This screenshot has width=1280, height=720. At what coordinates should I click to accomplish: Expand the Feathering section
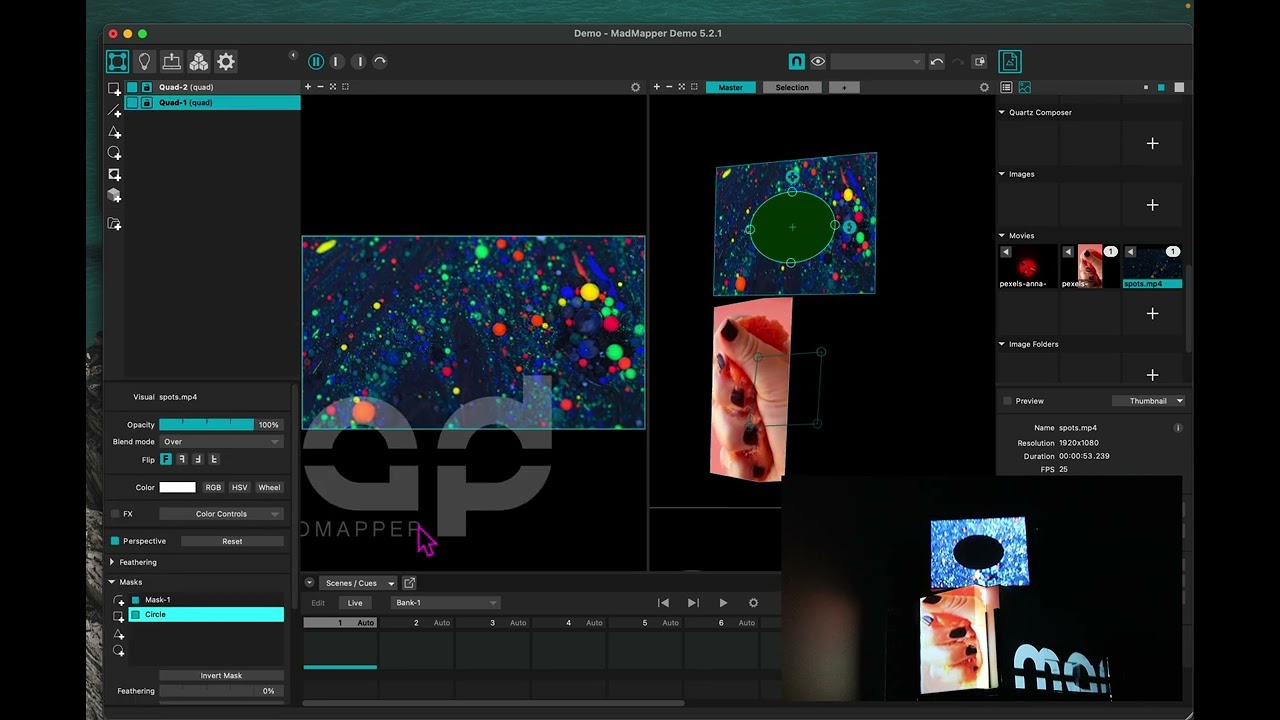coord(112,562)
